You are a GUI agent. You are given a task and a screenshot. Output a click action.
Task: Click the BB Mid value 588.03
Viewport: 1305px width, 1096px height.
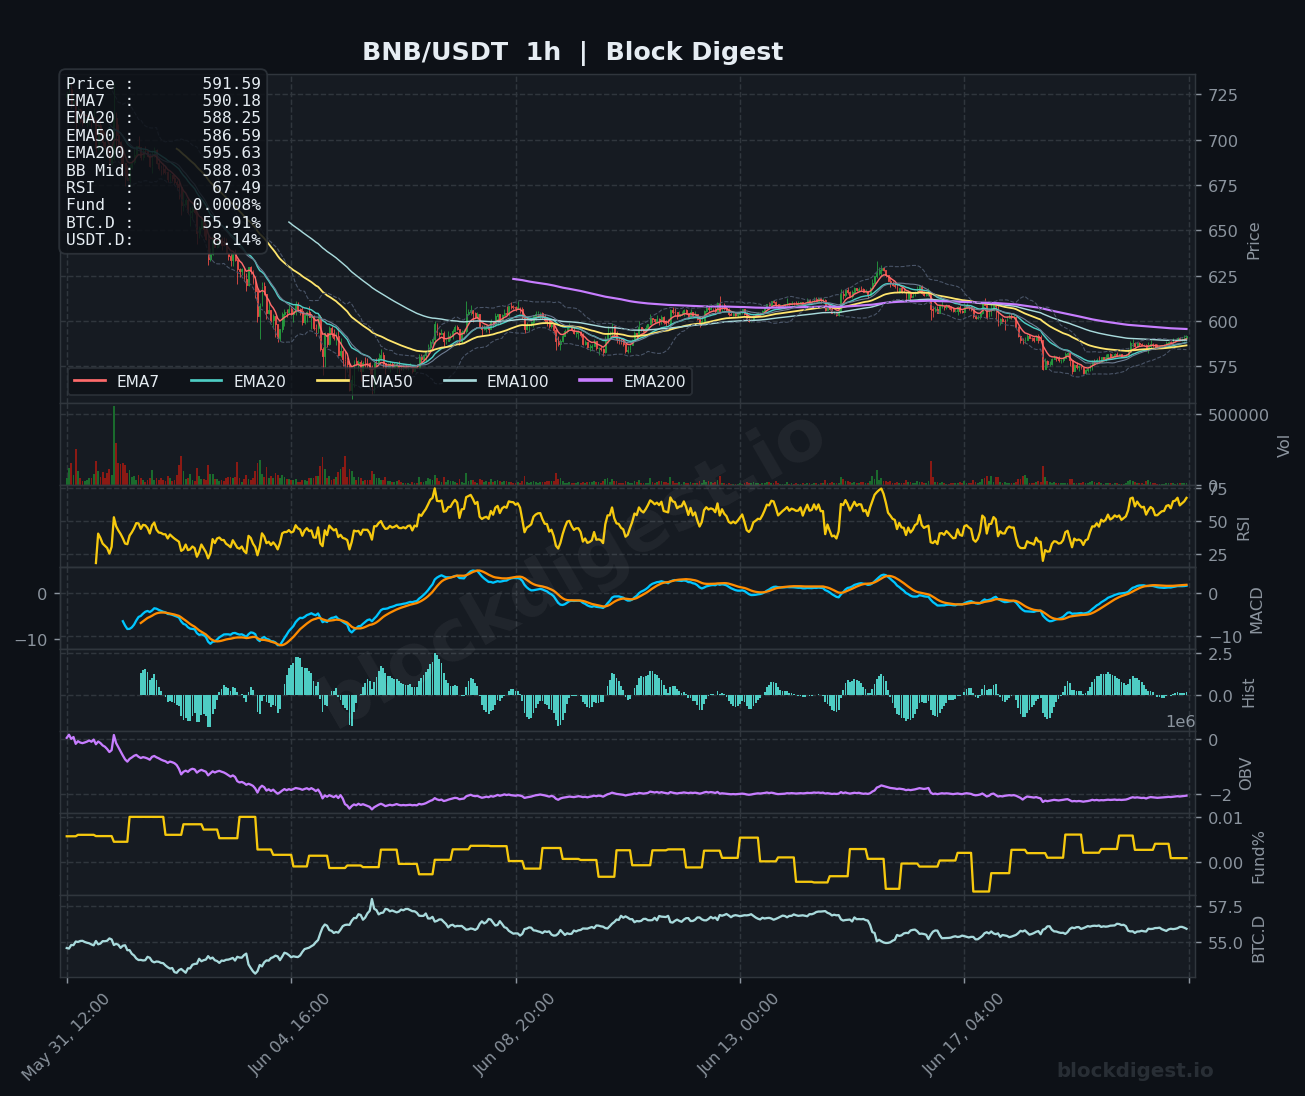pos(231,170)
